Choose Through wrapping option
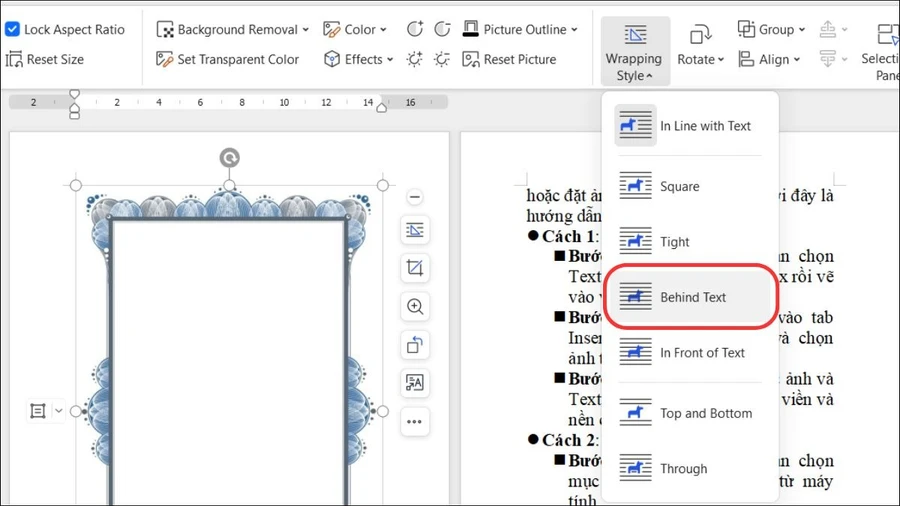The height and width of the screenshot is (506, 900). point(690,469)
